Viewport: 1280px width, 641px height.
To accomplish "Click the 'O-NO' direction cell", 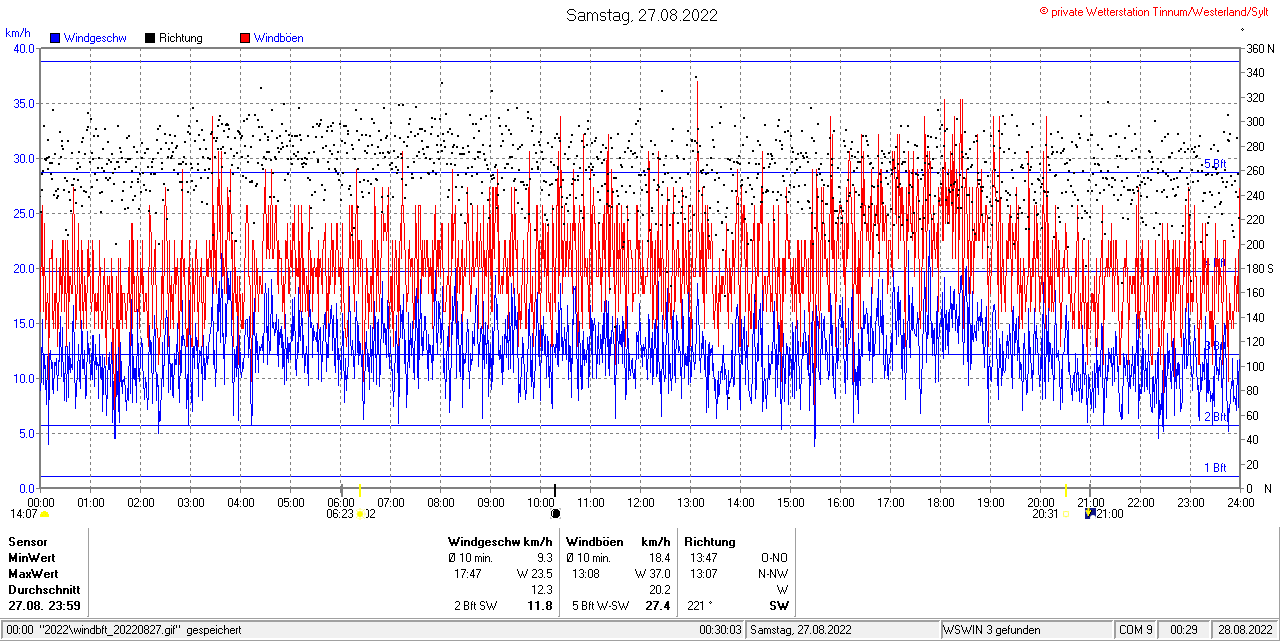I will tap(774, 557).
